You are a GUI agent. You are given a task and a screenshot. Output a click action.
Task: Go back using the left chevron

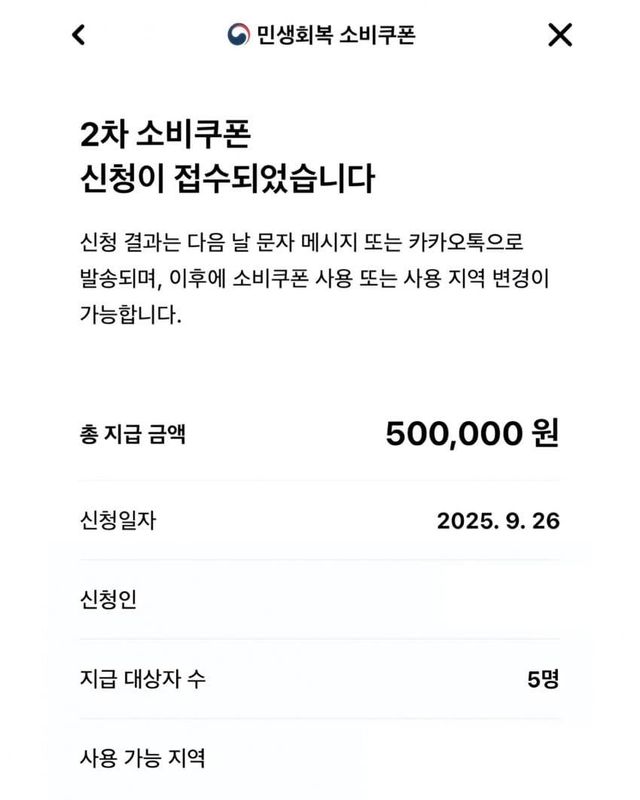79,35
